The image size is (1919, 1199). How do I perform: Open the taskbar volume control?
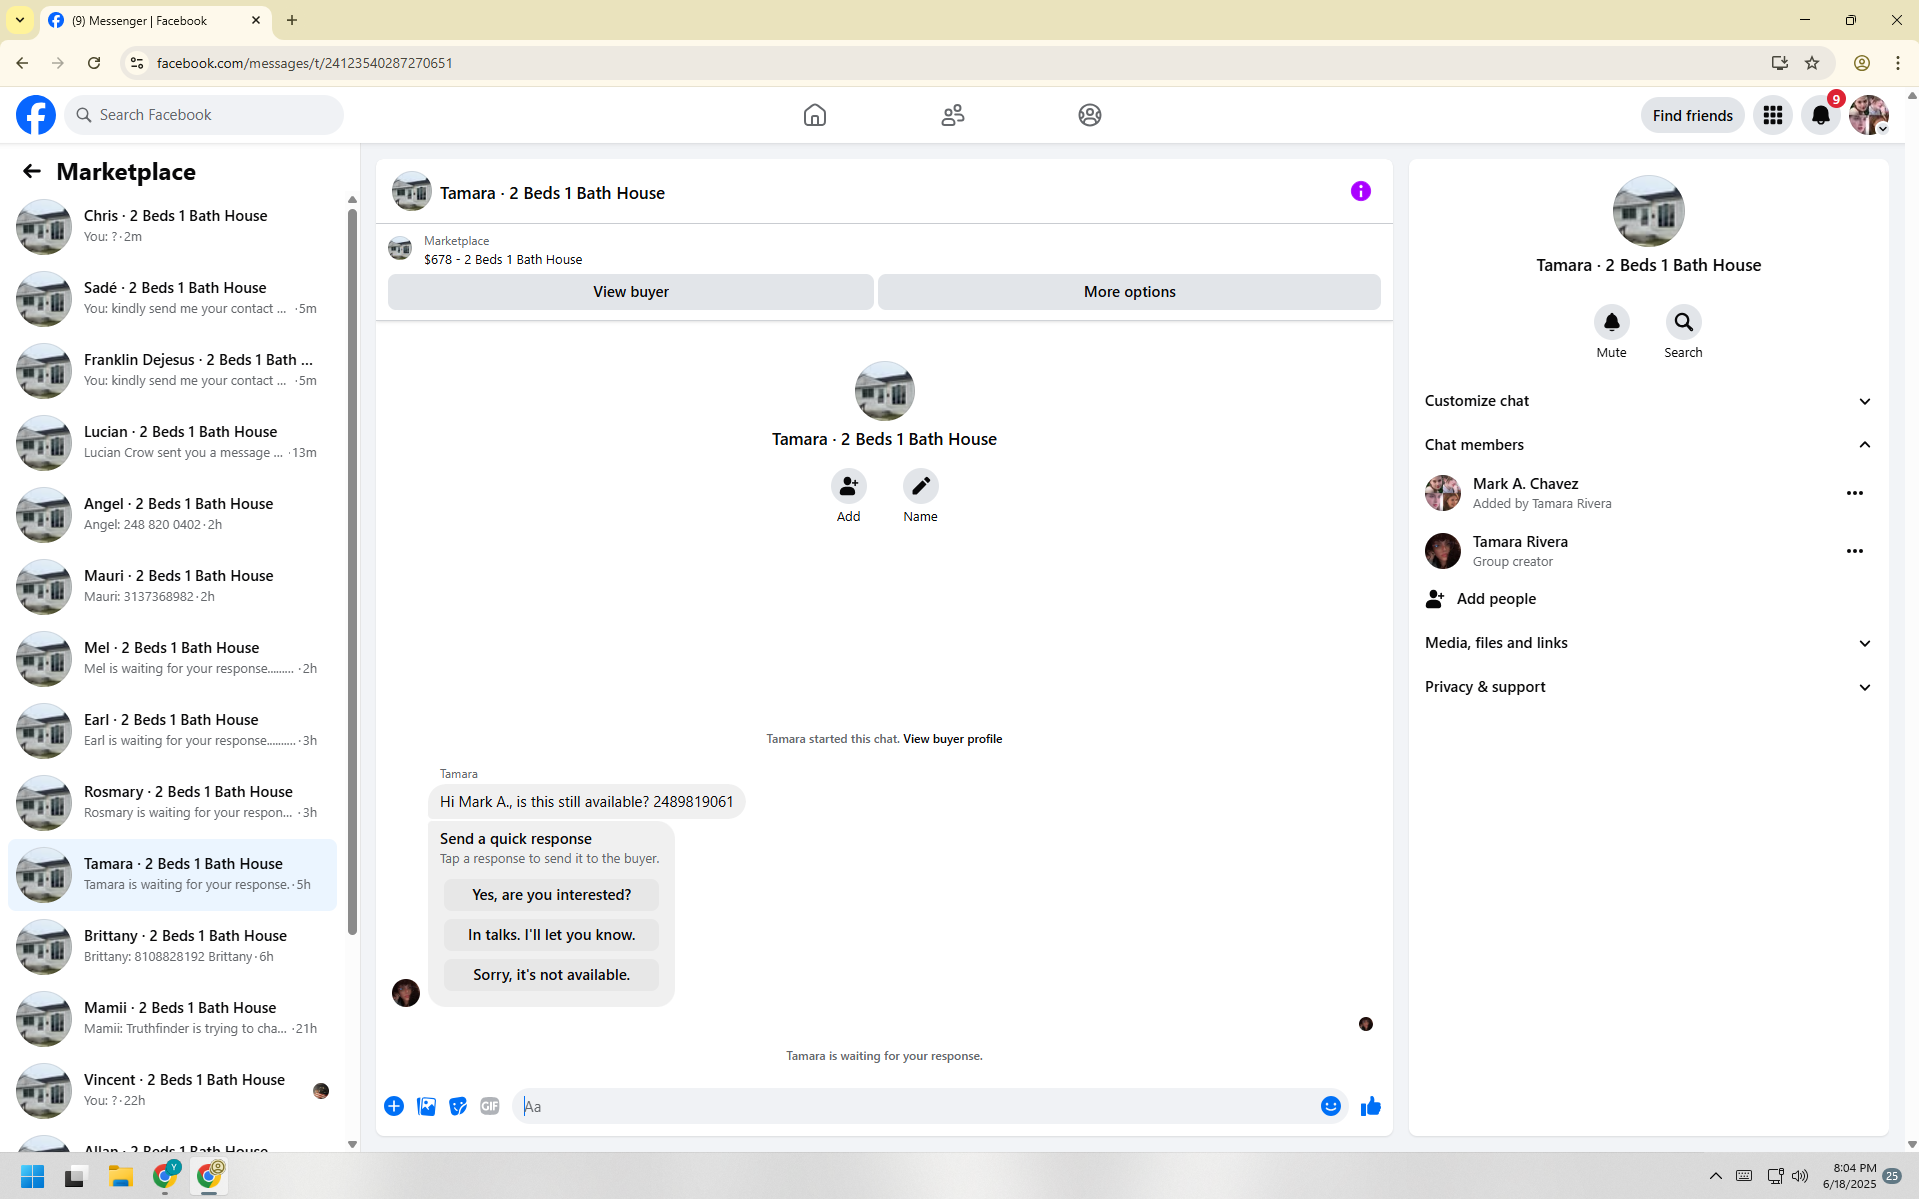1800,1176
